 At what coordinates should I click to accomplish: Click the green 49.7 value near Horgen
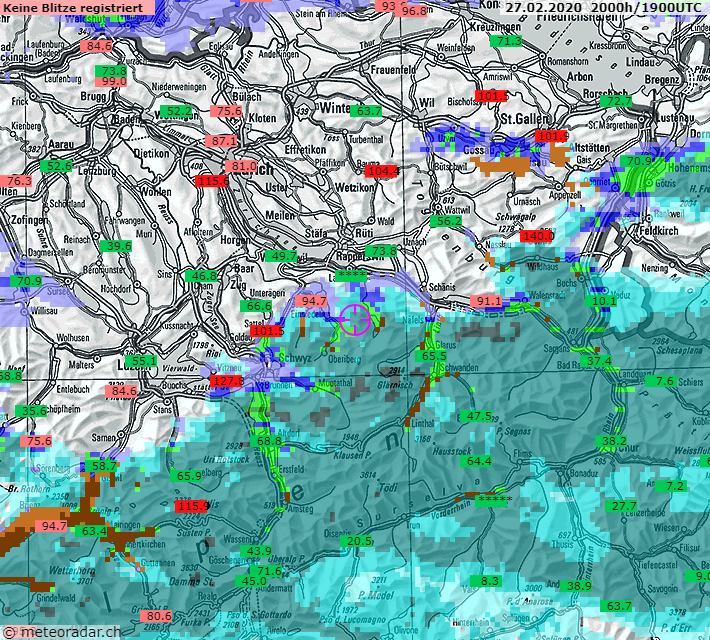(x=281, y=256)
